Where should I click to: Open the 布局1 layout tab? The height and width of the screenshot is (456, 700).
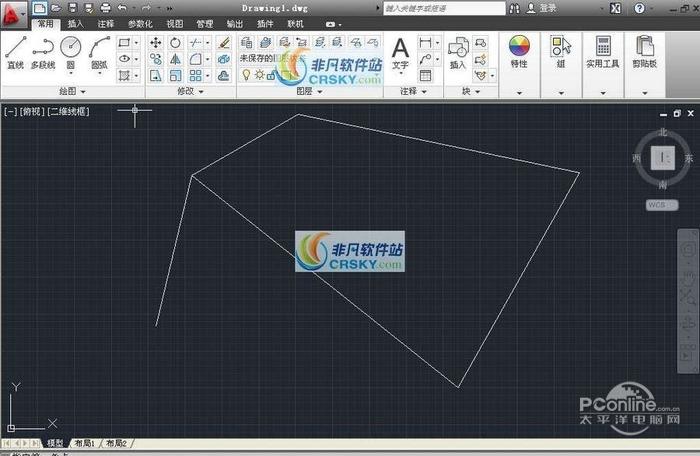pos(84,443)
